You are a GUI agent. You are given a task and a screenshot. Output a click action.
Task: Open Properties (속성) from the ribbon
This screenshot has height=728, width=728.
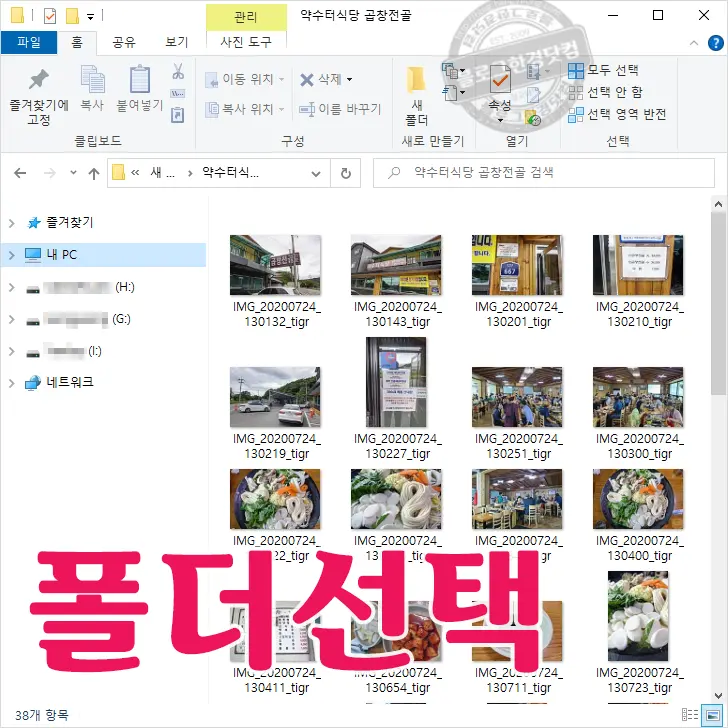coord(500,81)
